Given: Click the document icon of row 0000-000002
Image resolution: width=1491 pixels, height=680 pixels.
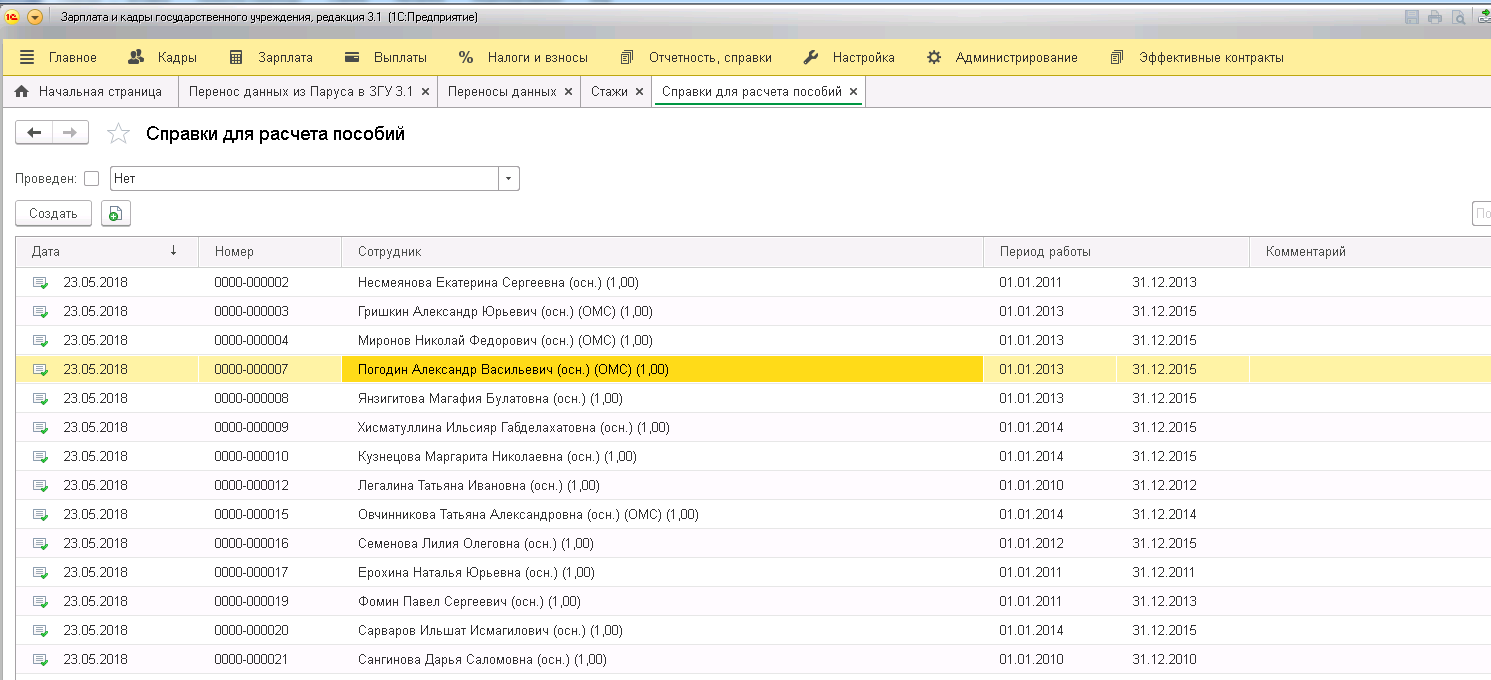Looking at the screenshot, I should click(x=40, y=283).
